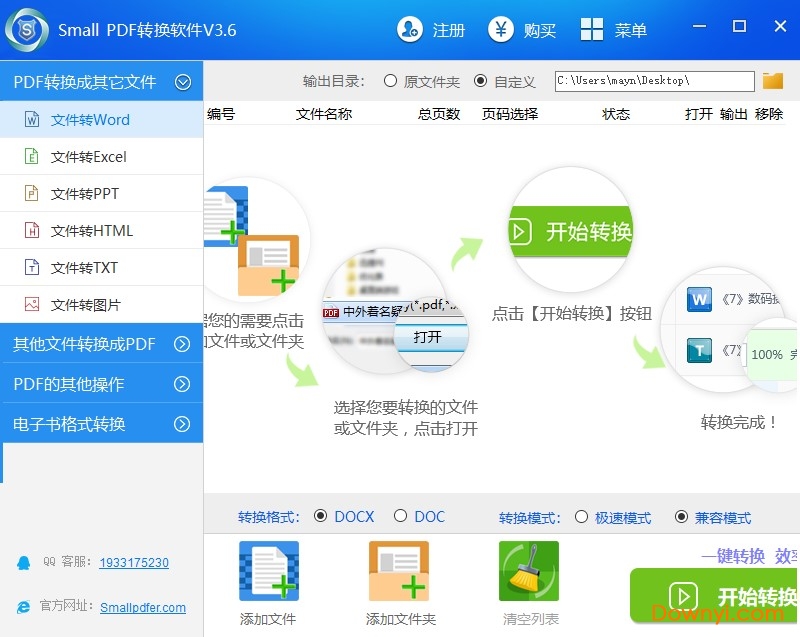800x637 pixels.
Task: Click the 清空列表 broom icon
Action: pyautogui.click(x=528, y=571)
